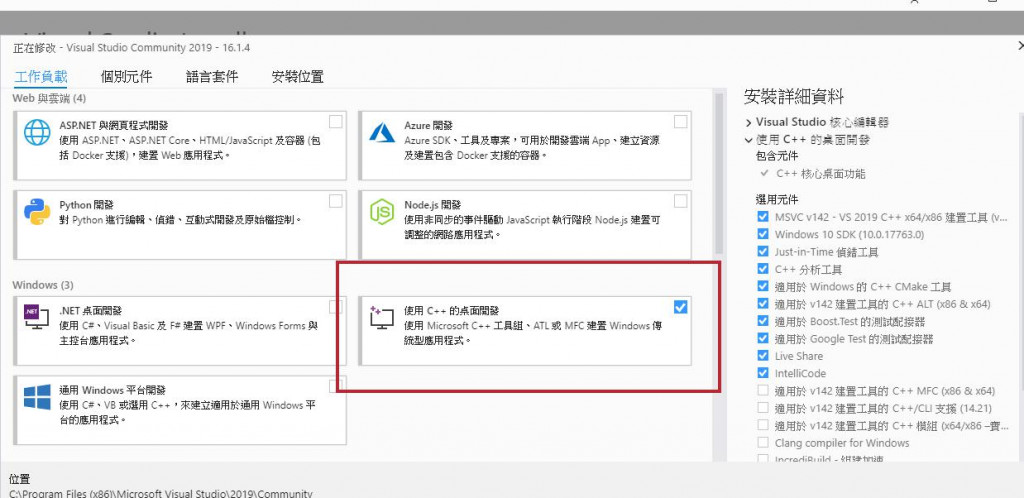Click the '選用元件' optional components label

[777, 199]
